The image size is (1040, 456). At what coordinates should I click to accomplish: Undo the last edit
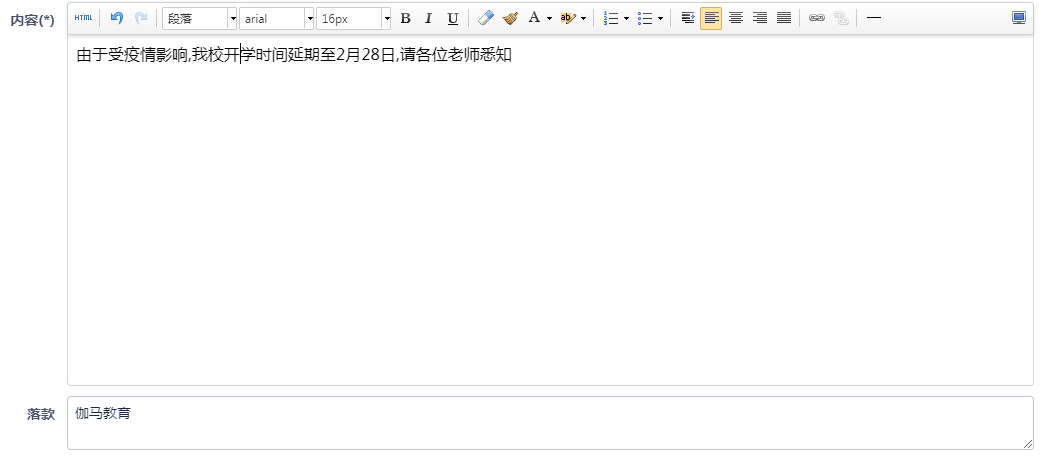(117, 18)
